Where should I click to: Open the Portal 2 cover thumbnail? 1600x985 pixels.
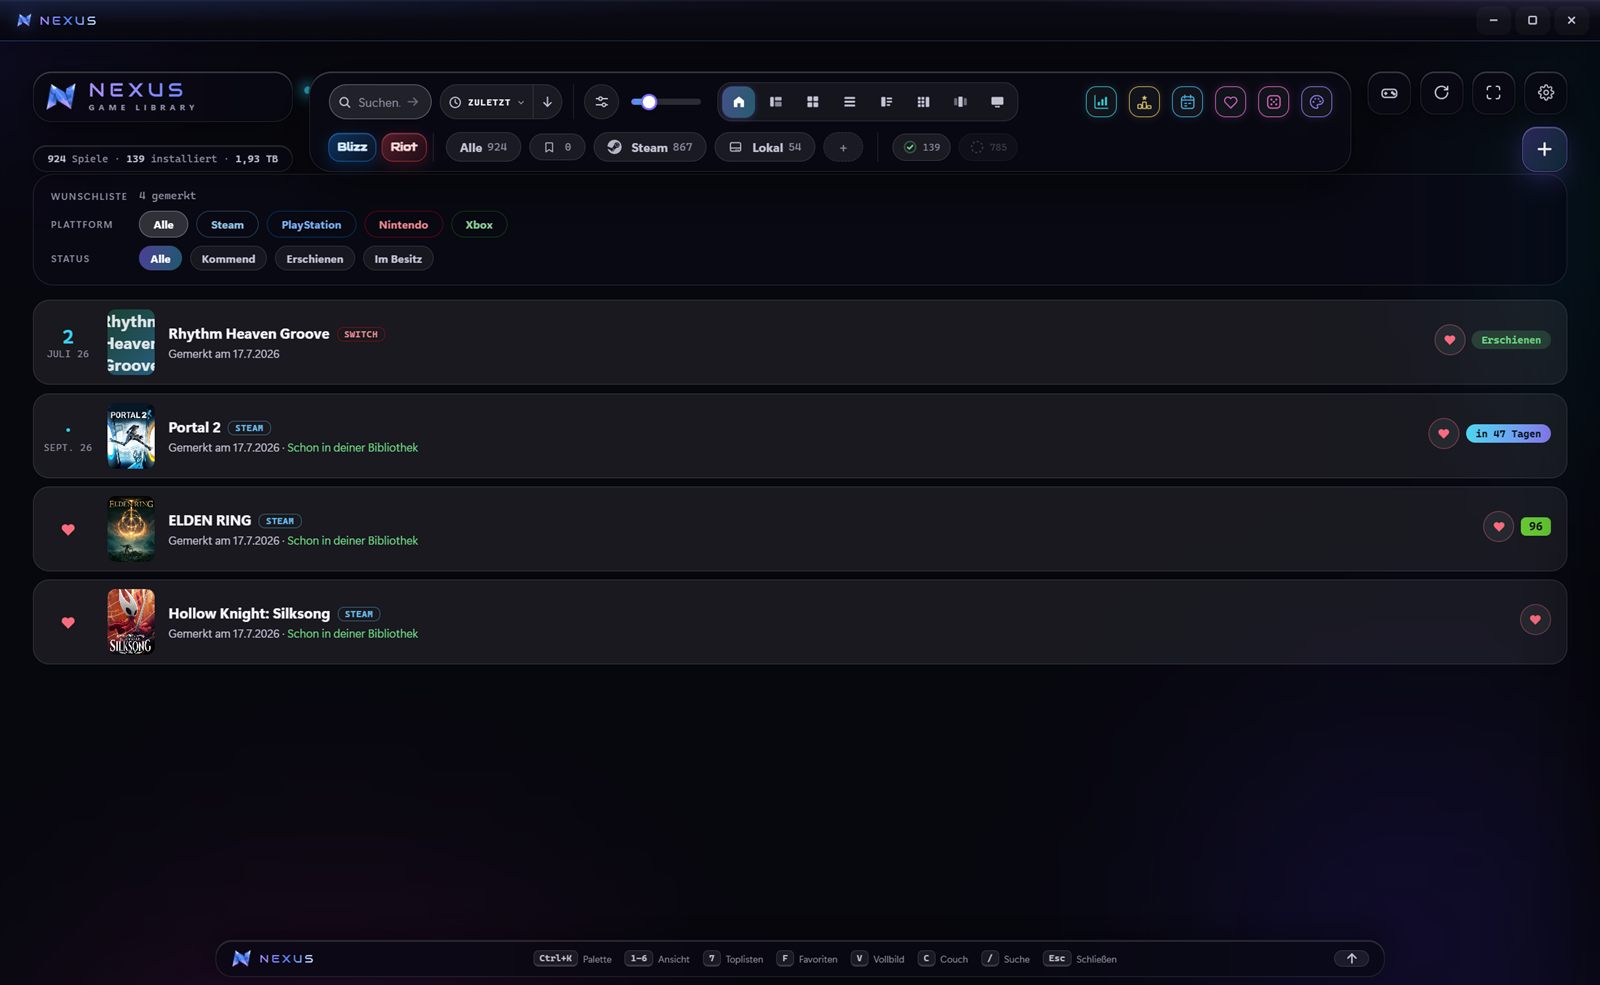[x=131, y=436]
